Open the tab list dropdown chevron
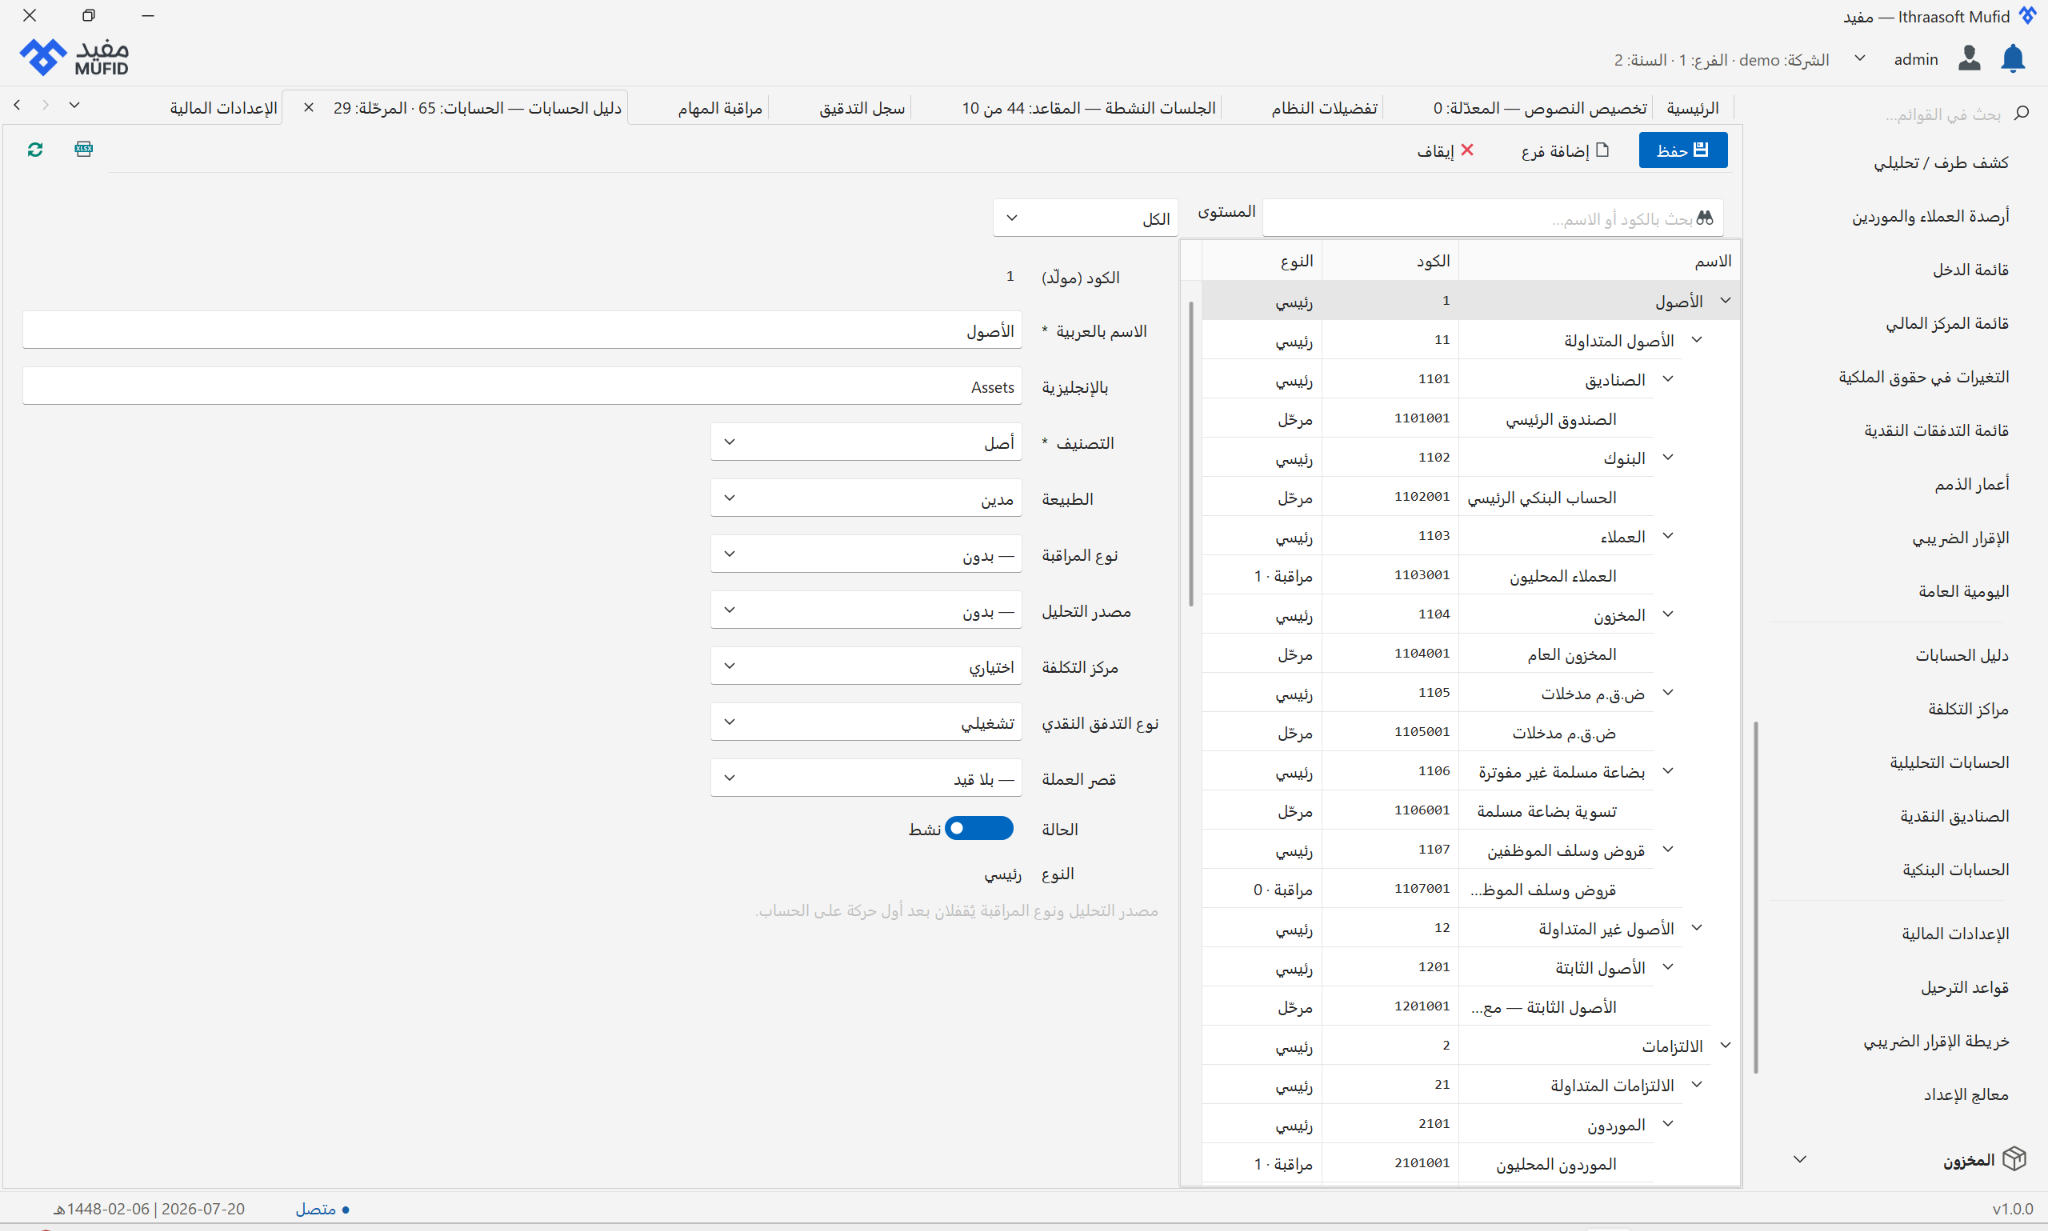 click(74, 104)
